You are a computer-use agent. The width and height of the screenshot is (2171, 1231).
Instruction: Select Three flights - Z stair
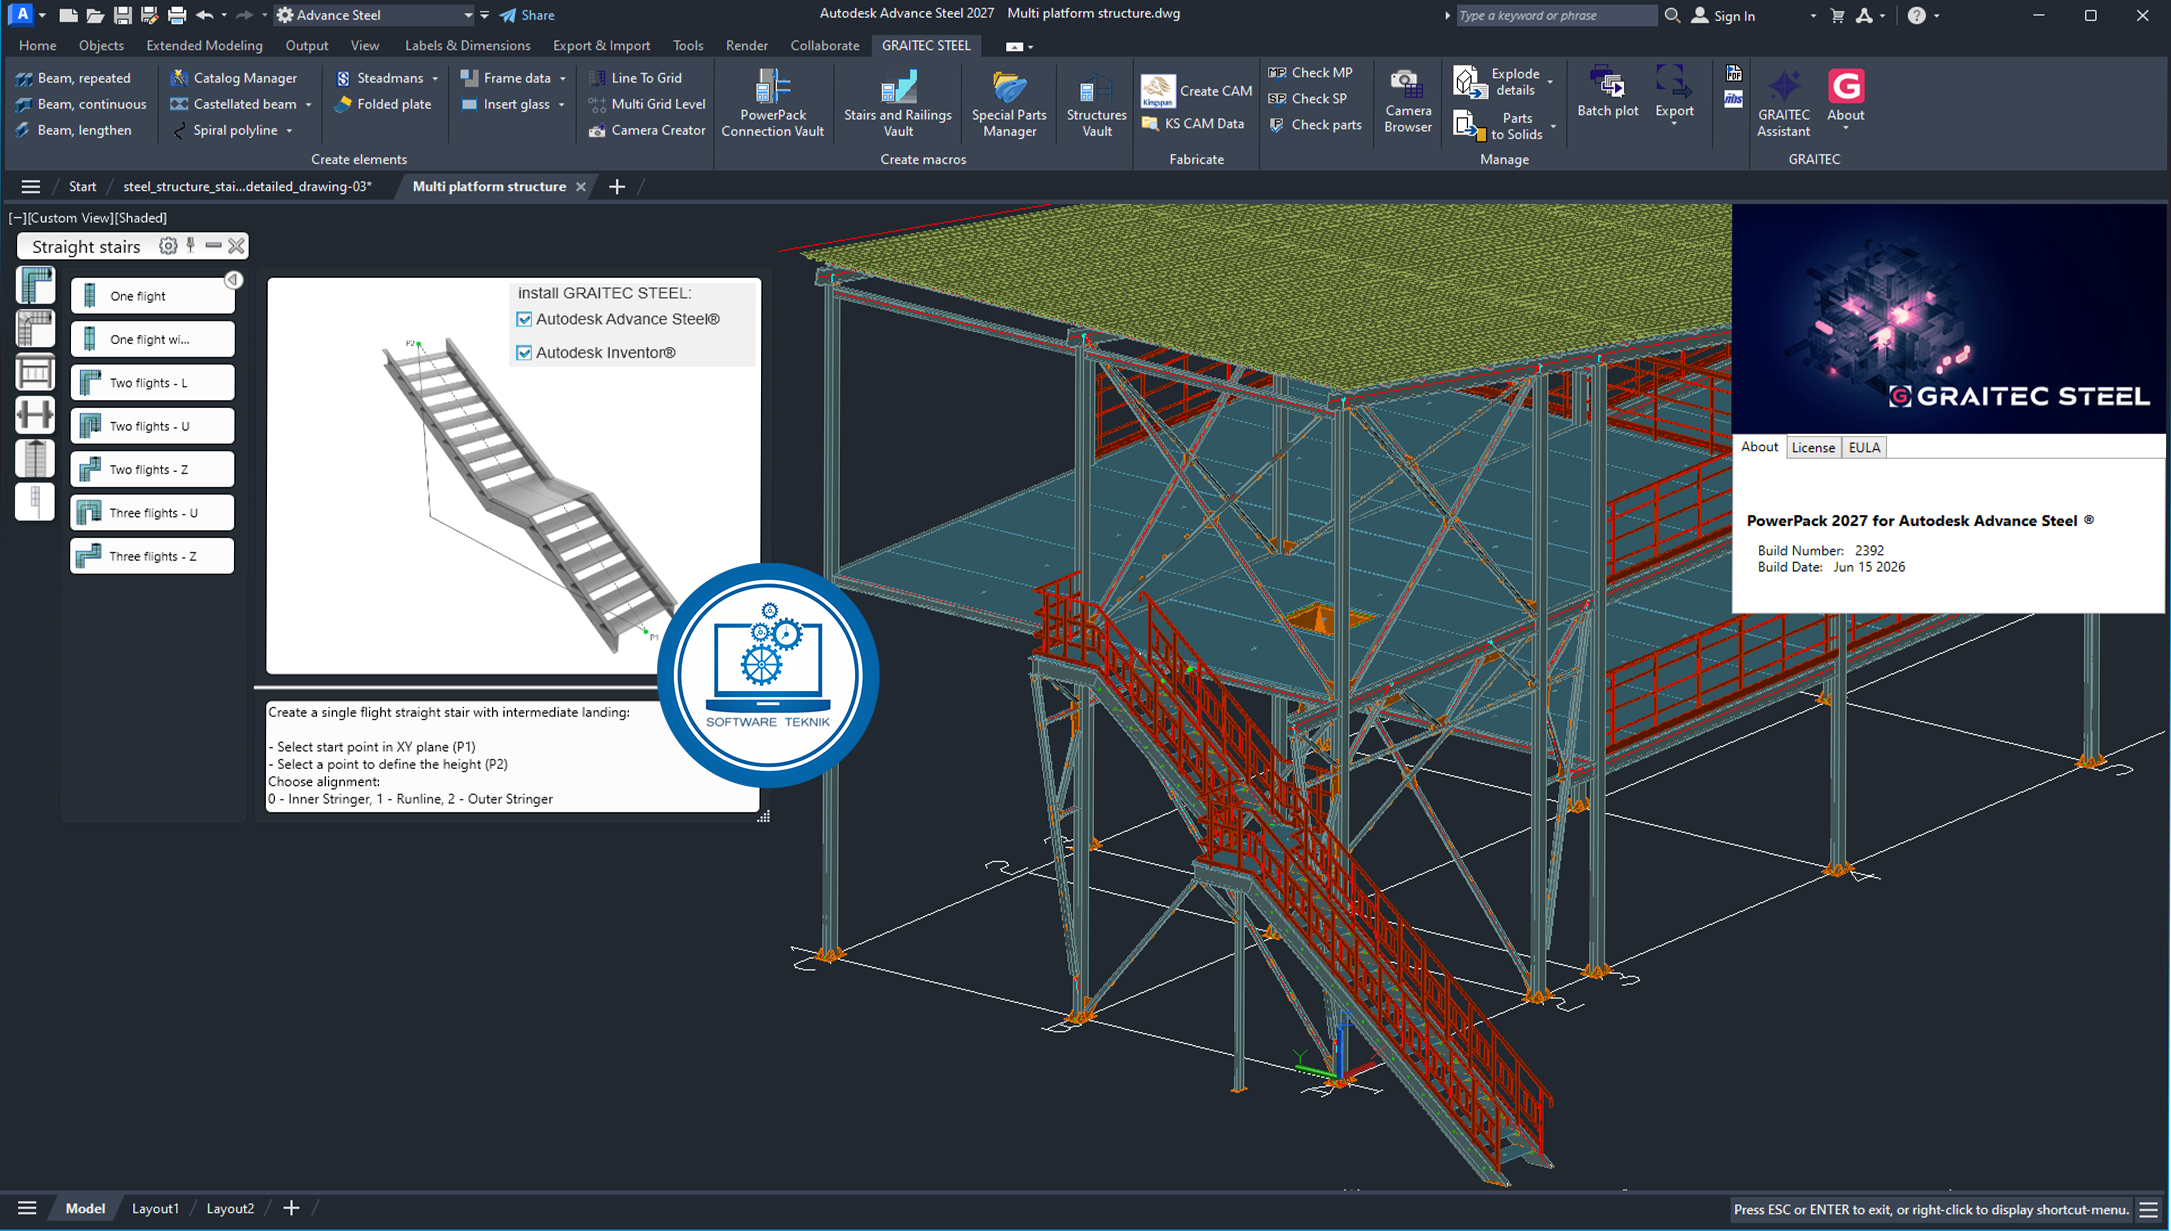pos(152,556)
